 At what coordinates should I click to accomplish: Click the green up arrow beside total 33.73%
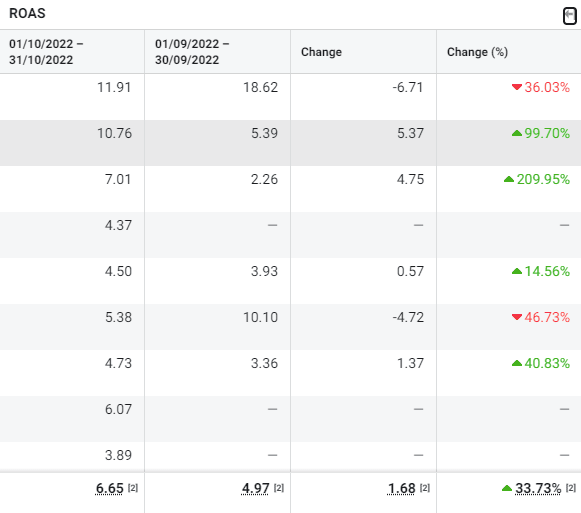(507, 488)
